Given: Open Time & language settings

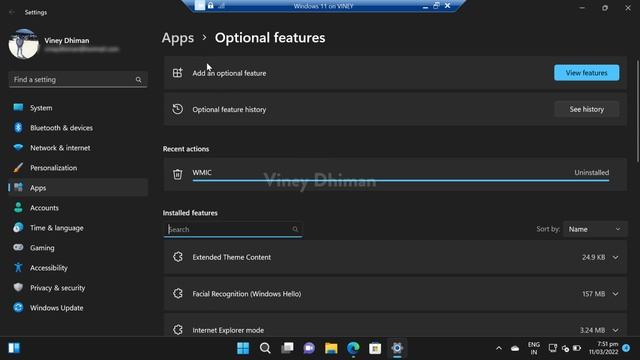Looking at the screenshot, I should coord(78,228).
